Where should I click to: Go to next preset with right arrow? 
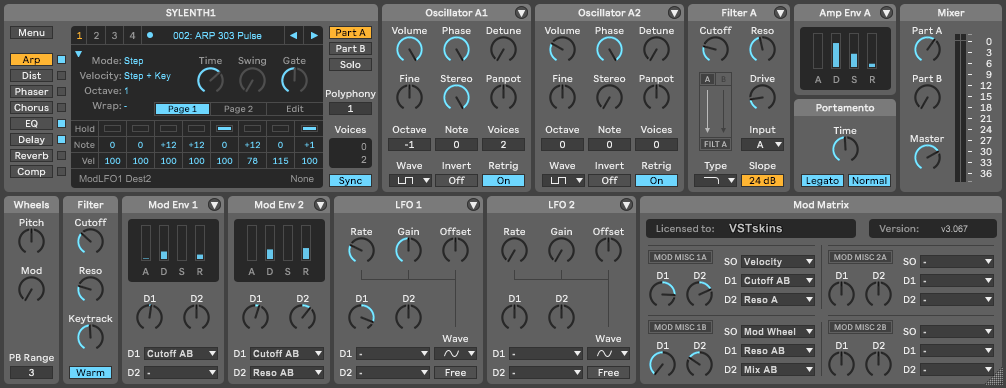[x=314, y=36]
